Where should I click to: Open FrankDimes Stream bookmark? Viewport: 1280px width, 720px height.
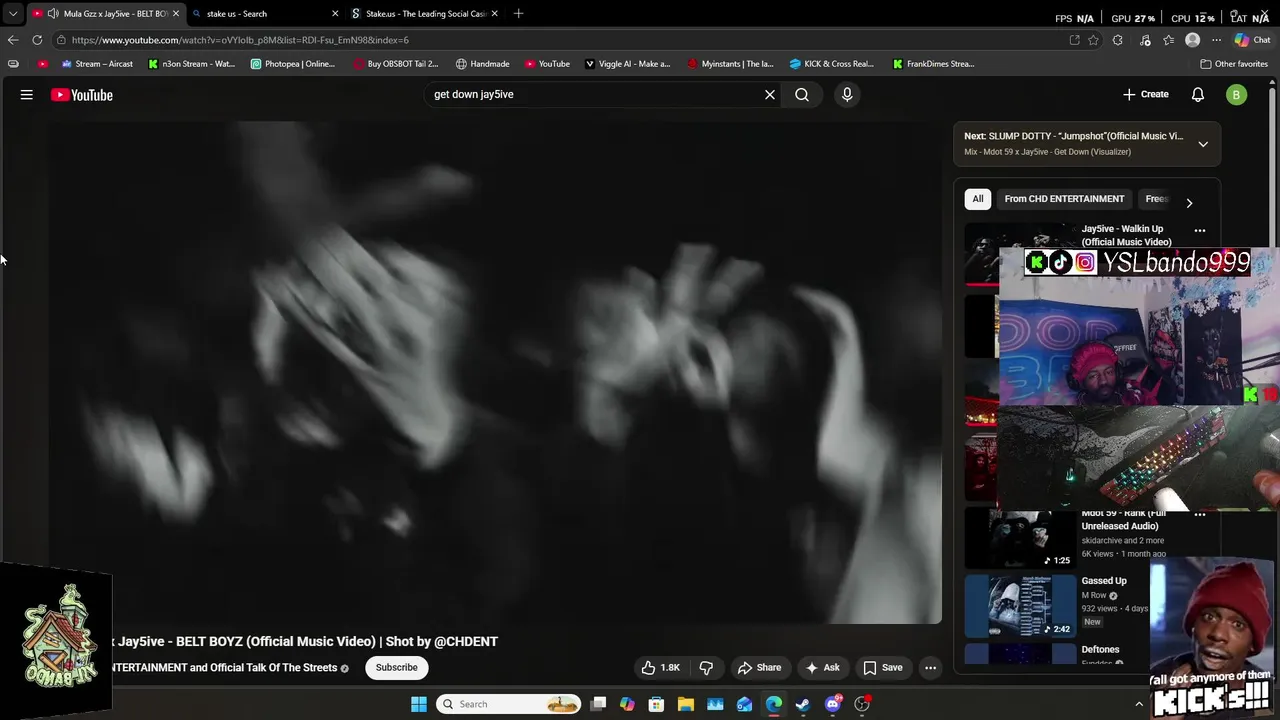934,64
